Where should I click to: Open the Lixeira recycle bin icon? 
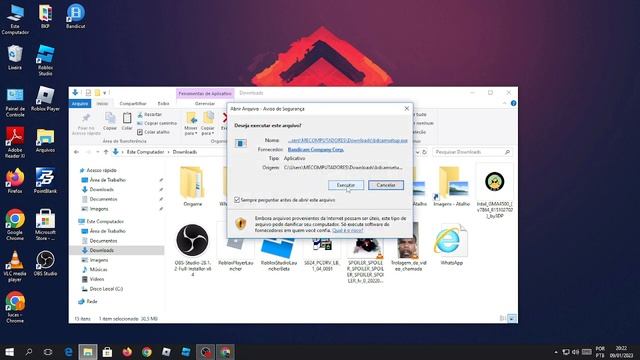15,57
